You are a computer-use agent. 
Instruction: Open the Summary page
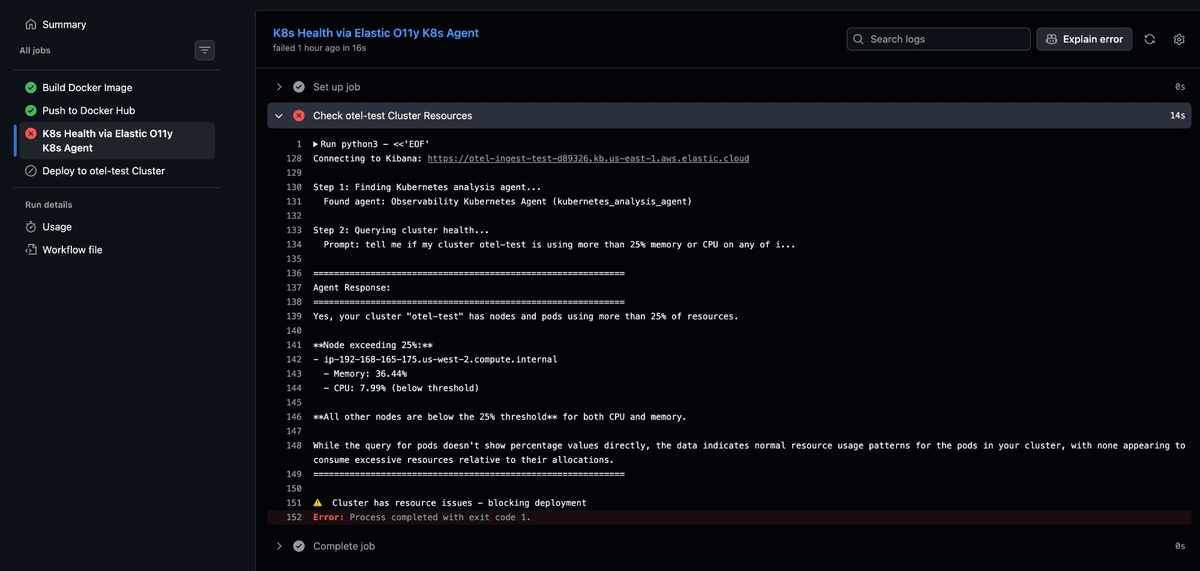point(64,24)
